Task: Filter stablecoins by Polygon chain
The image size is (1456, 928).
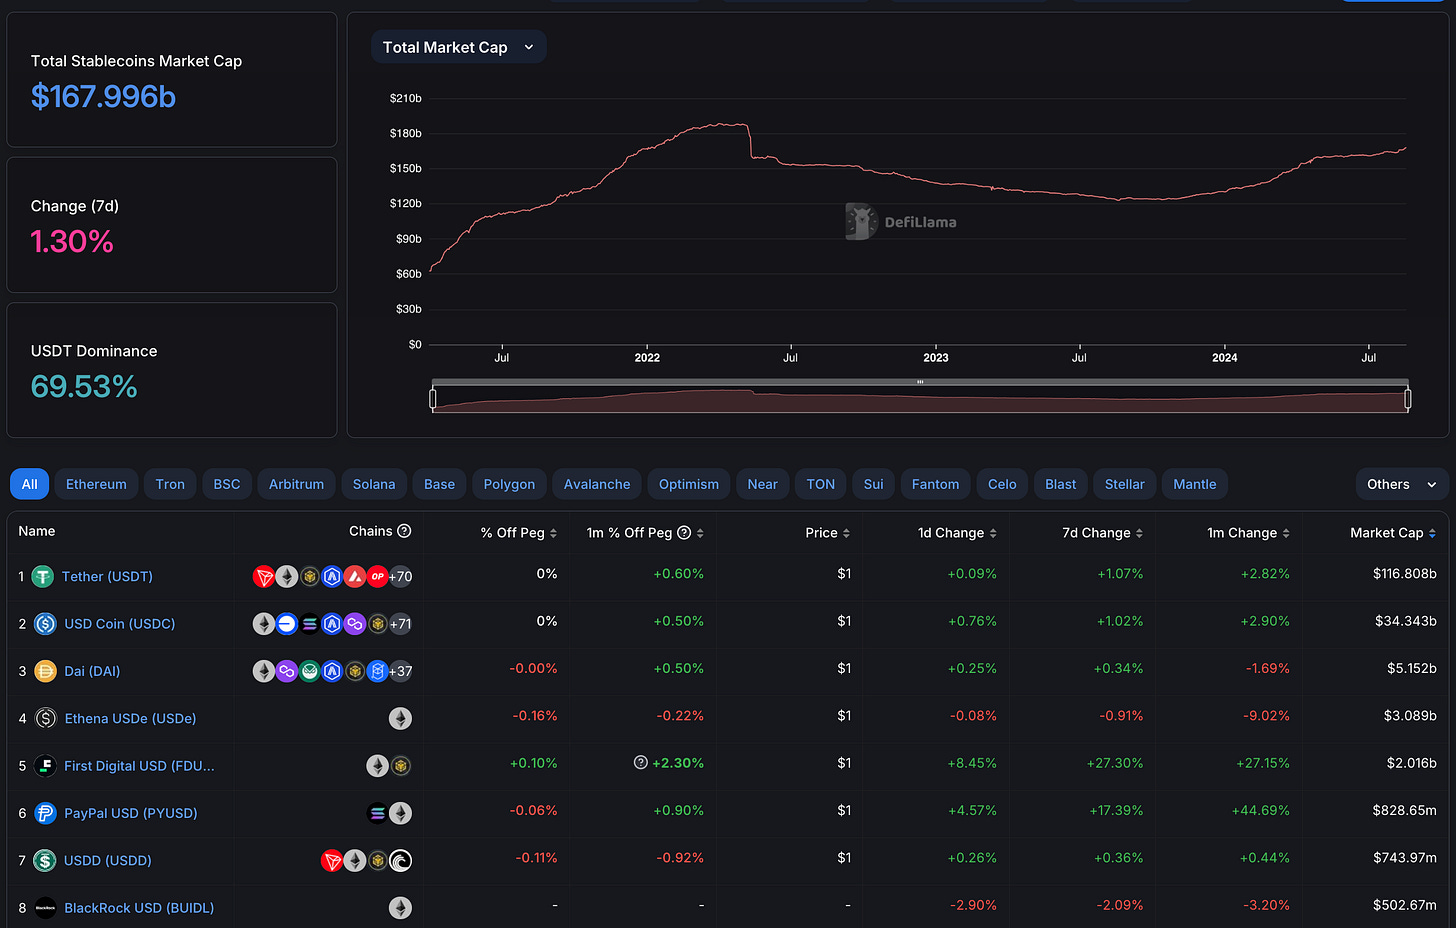Action: tap(509, 484)
